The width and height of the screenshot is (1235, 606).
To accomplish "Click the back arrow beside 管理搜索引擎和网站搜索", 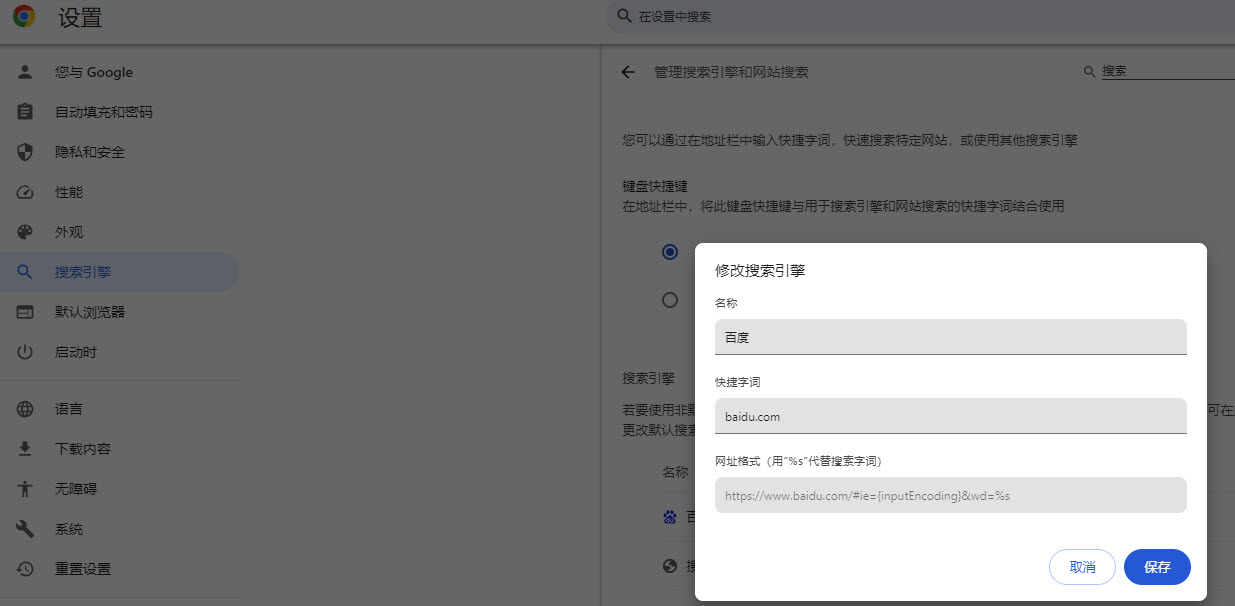I will 628,72.
